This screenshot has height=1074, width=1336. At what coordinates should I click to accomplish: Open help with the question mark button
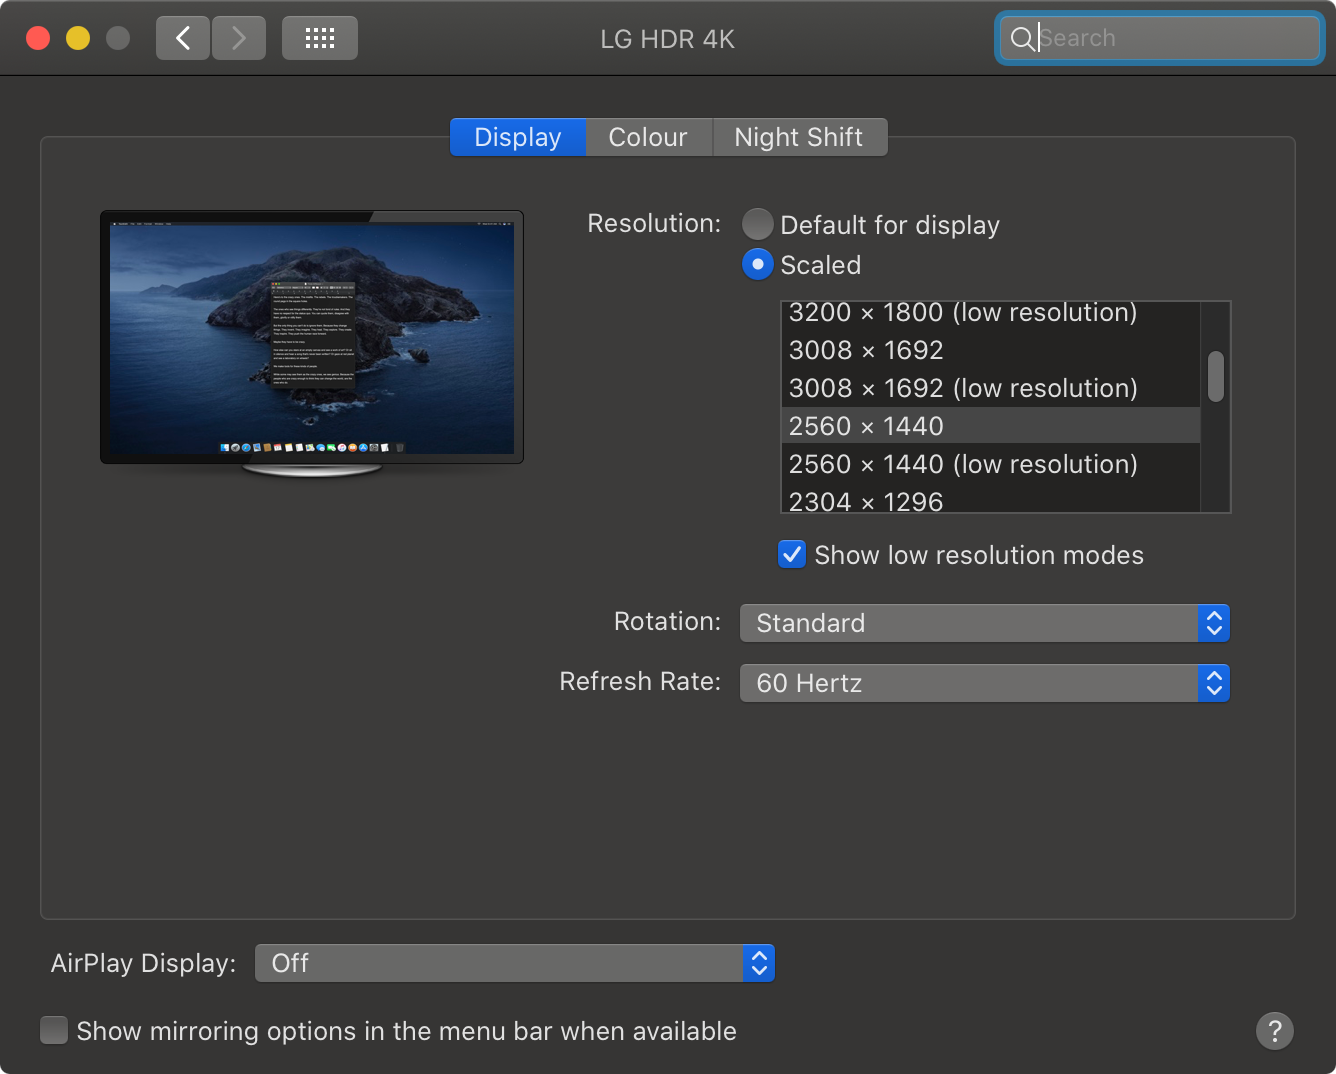click(1275, 1031)
